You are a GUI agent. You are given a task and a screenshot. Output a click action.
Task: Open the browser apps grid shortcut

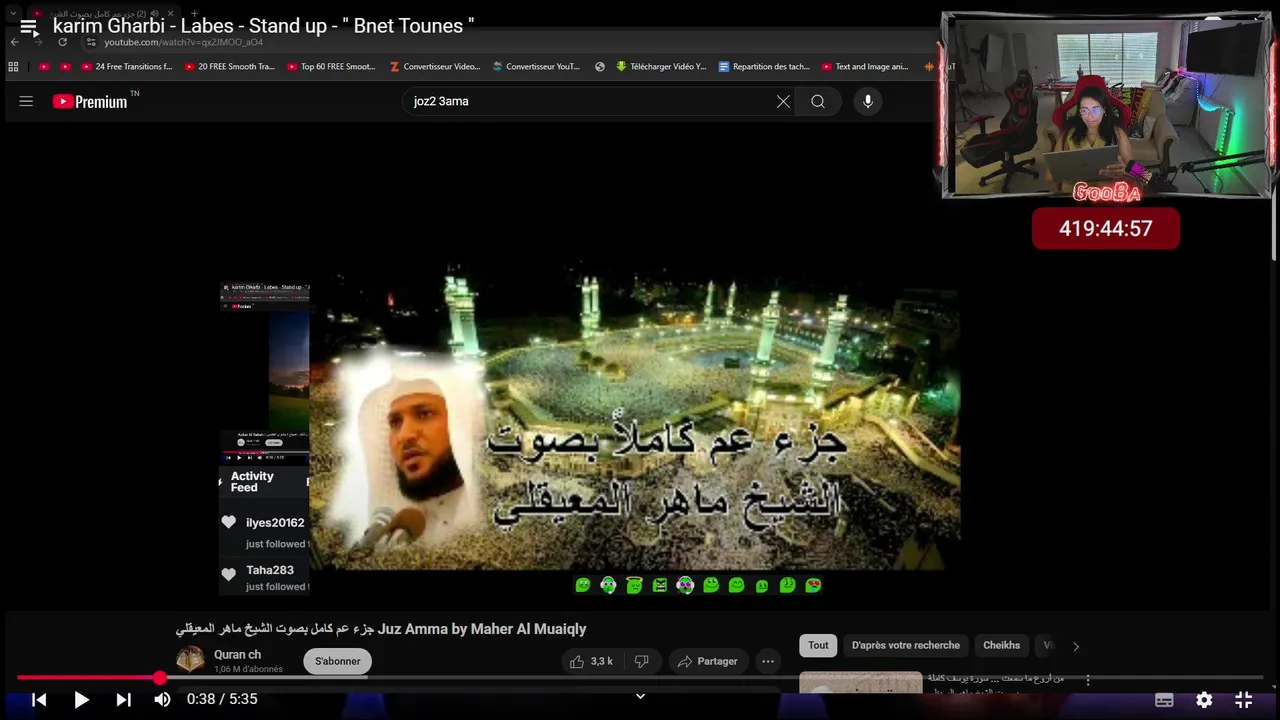coord(13,67)
